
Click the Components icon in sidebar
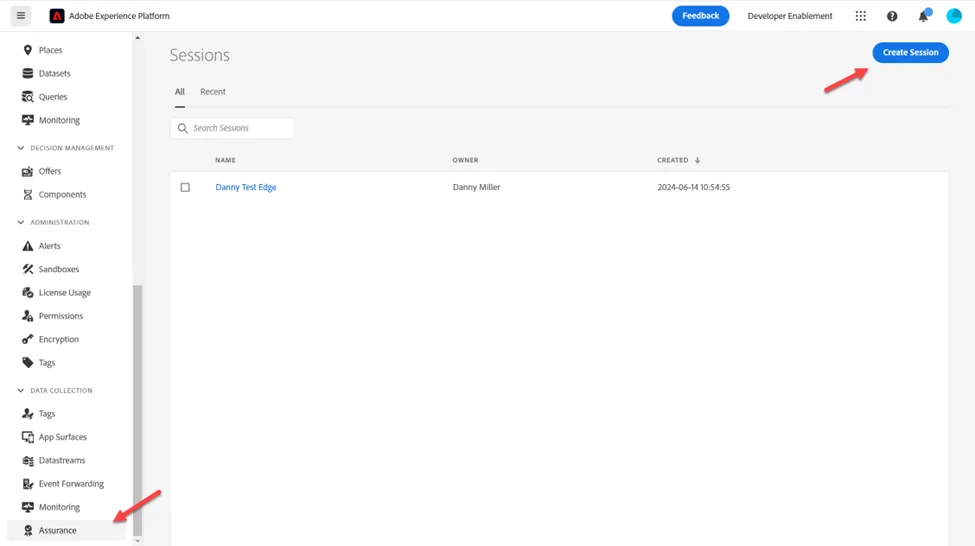click(x=27, y=195)
